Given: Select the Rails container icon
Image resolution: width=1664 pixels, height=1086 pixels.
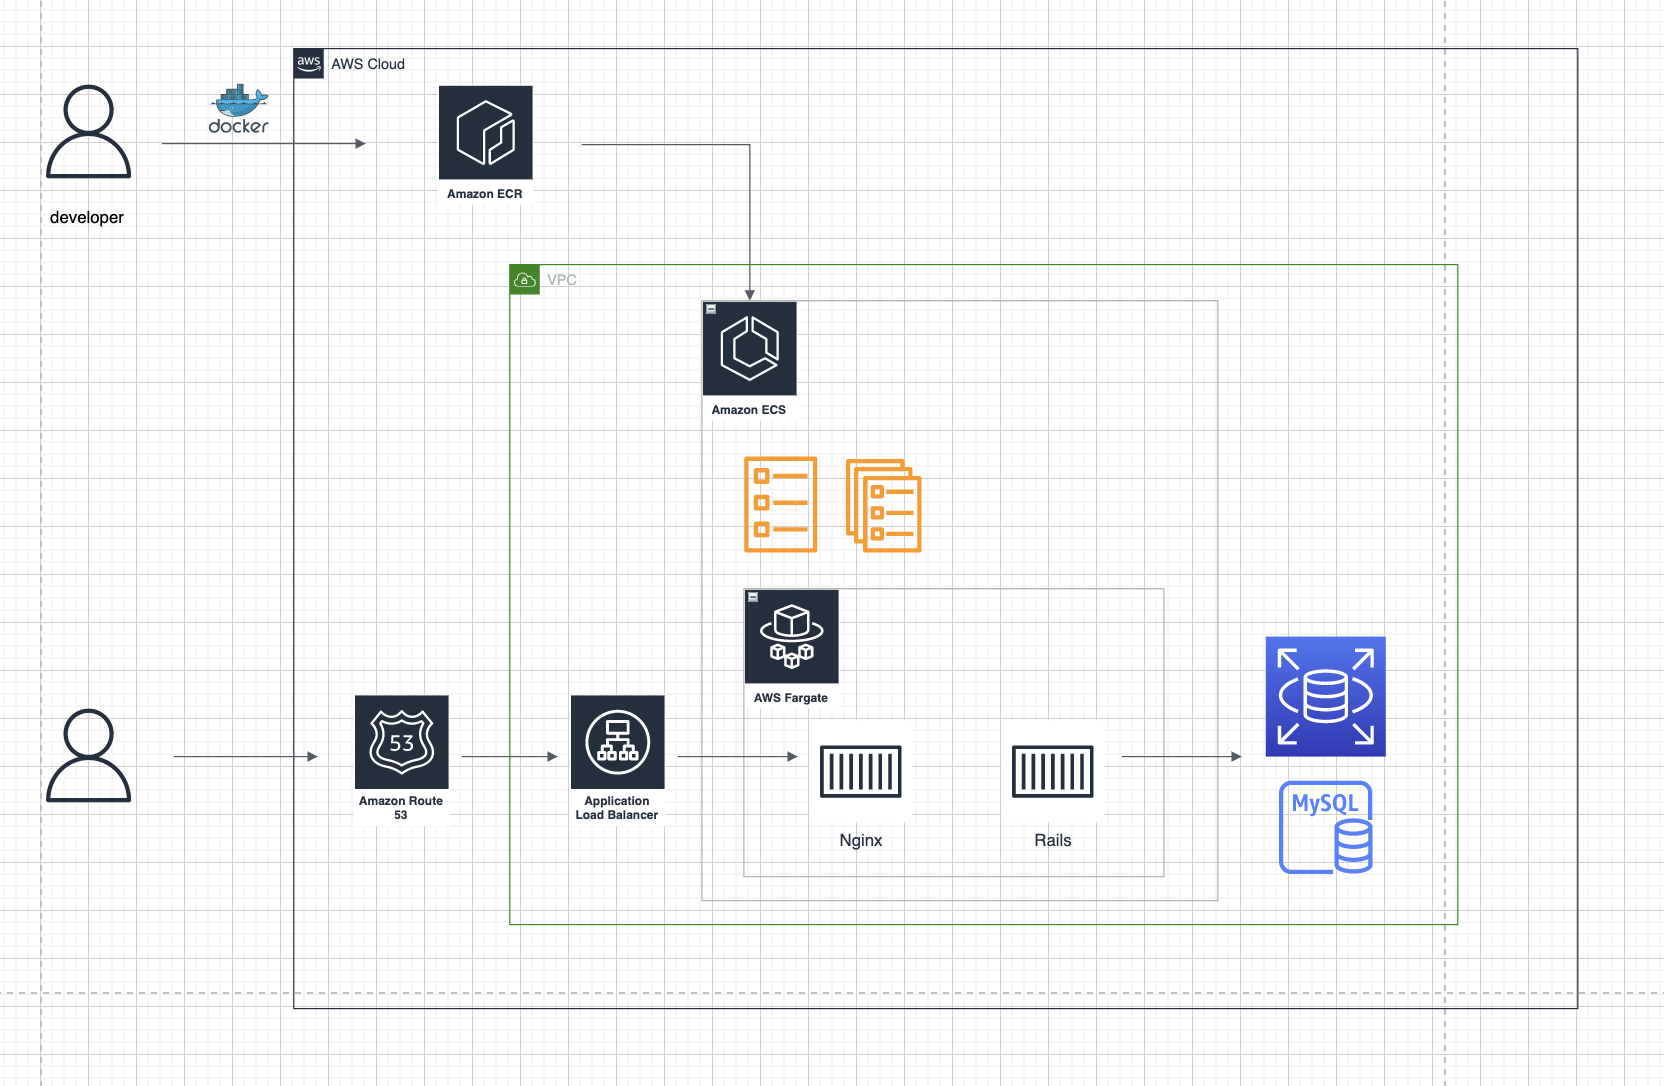Looking at the screenshot, I should coord(1053,771).
